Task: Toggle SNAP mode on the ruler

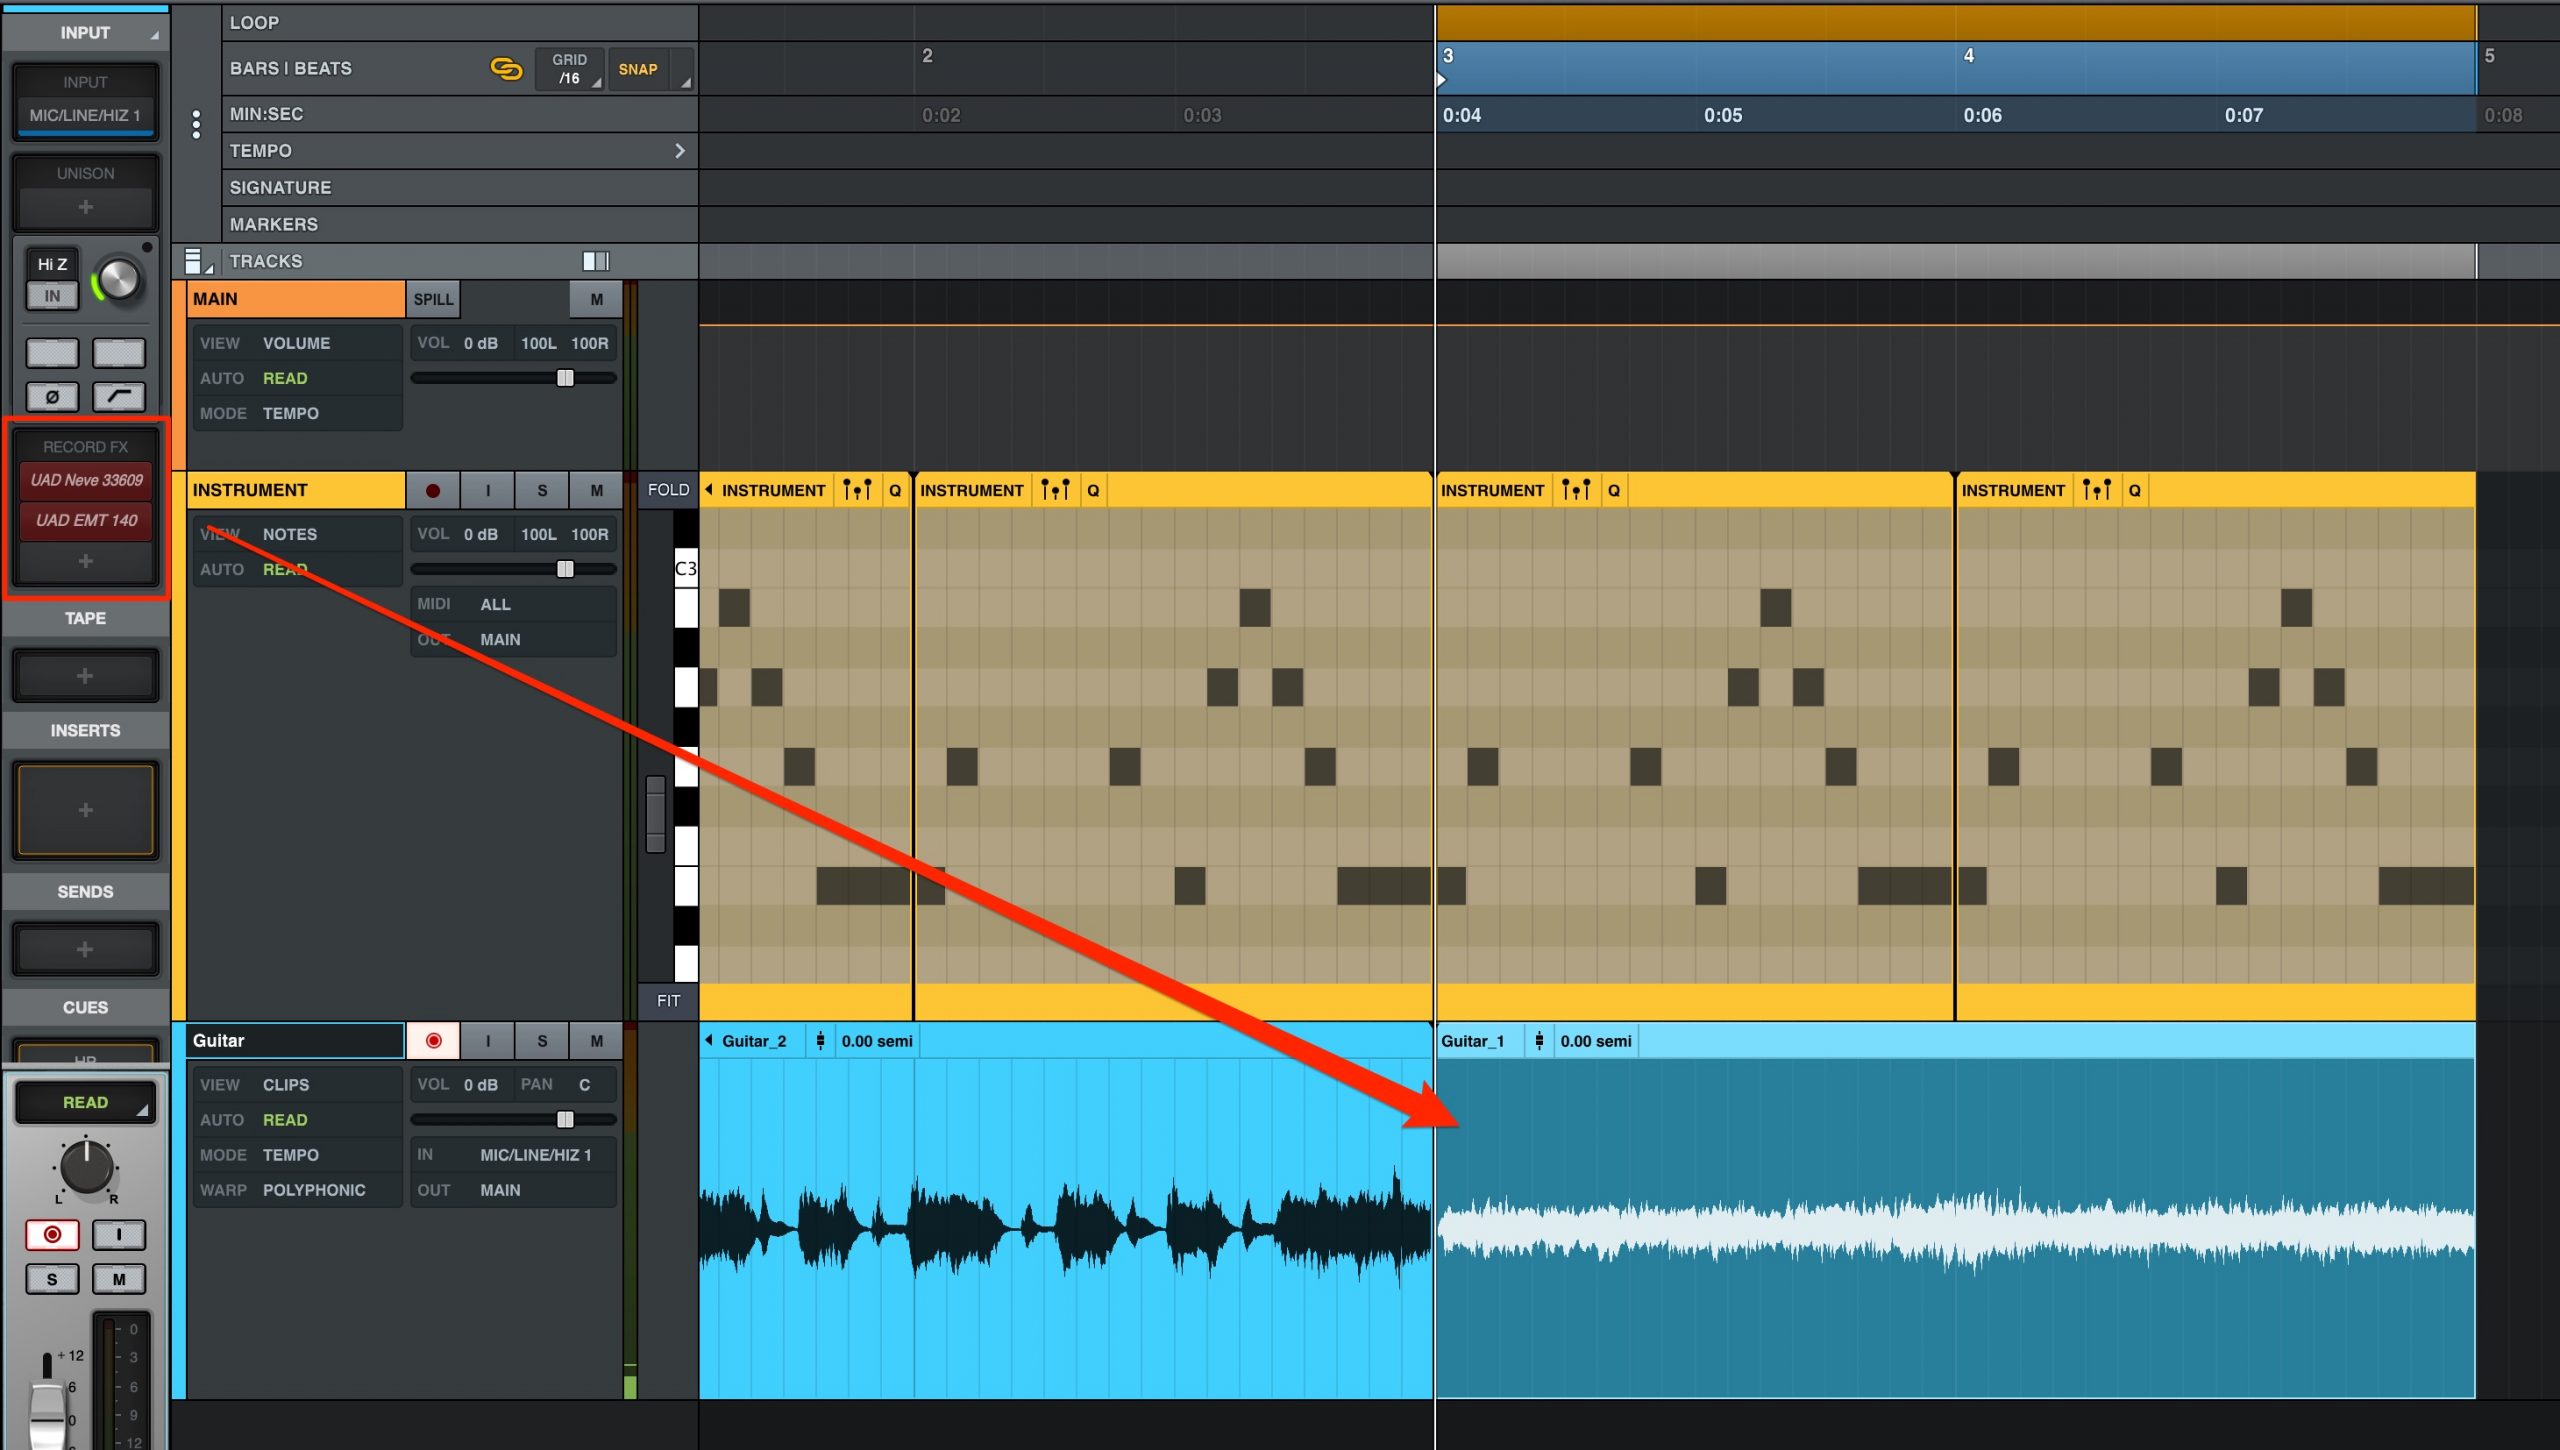Action: click(638, 69)
